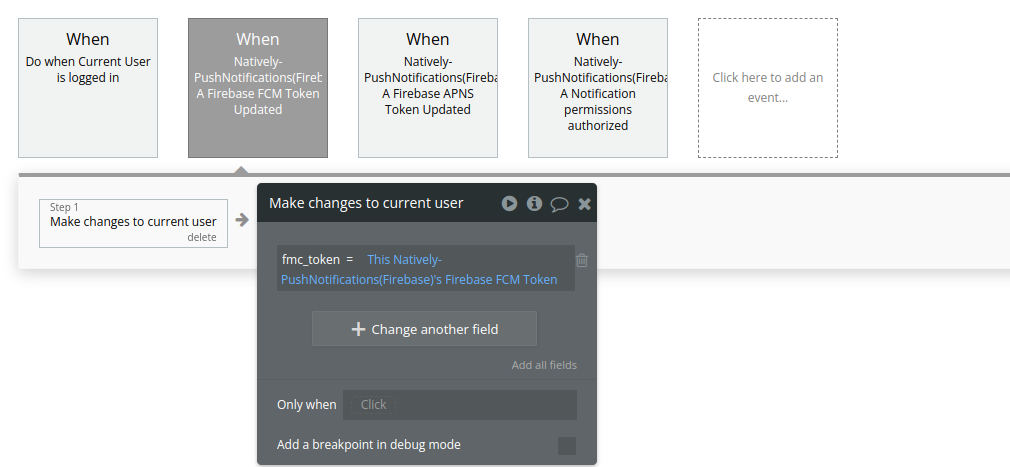1010x467 pixels.
Task: Select the Firebase APNS Token Updated event
Action: (x=428, y=88)
